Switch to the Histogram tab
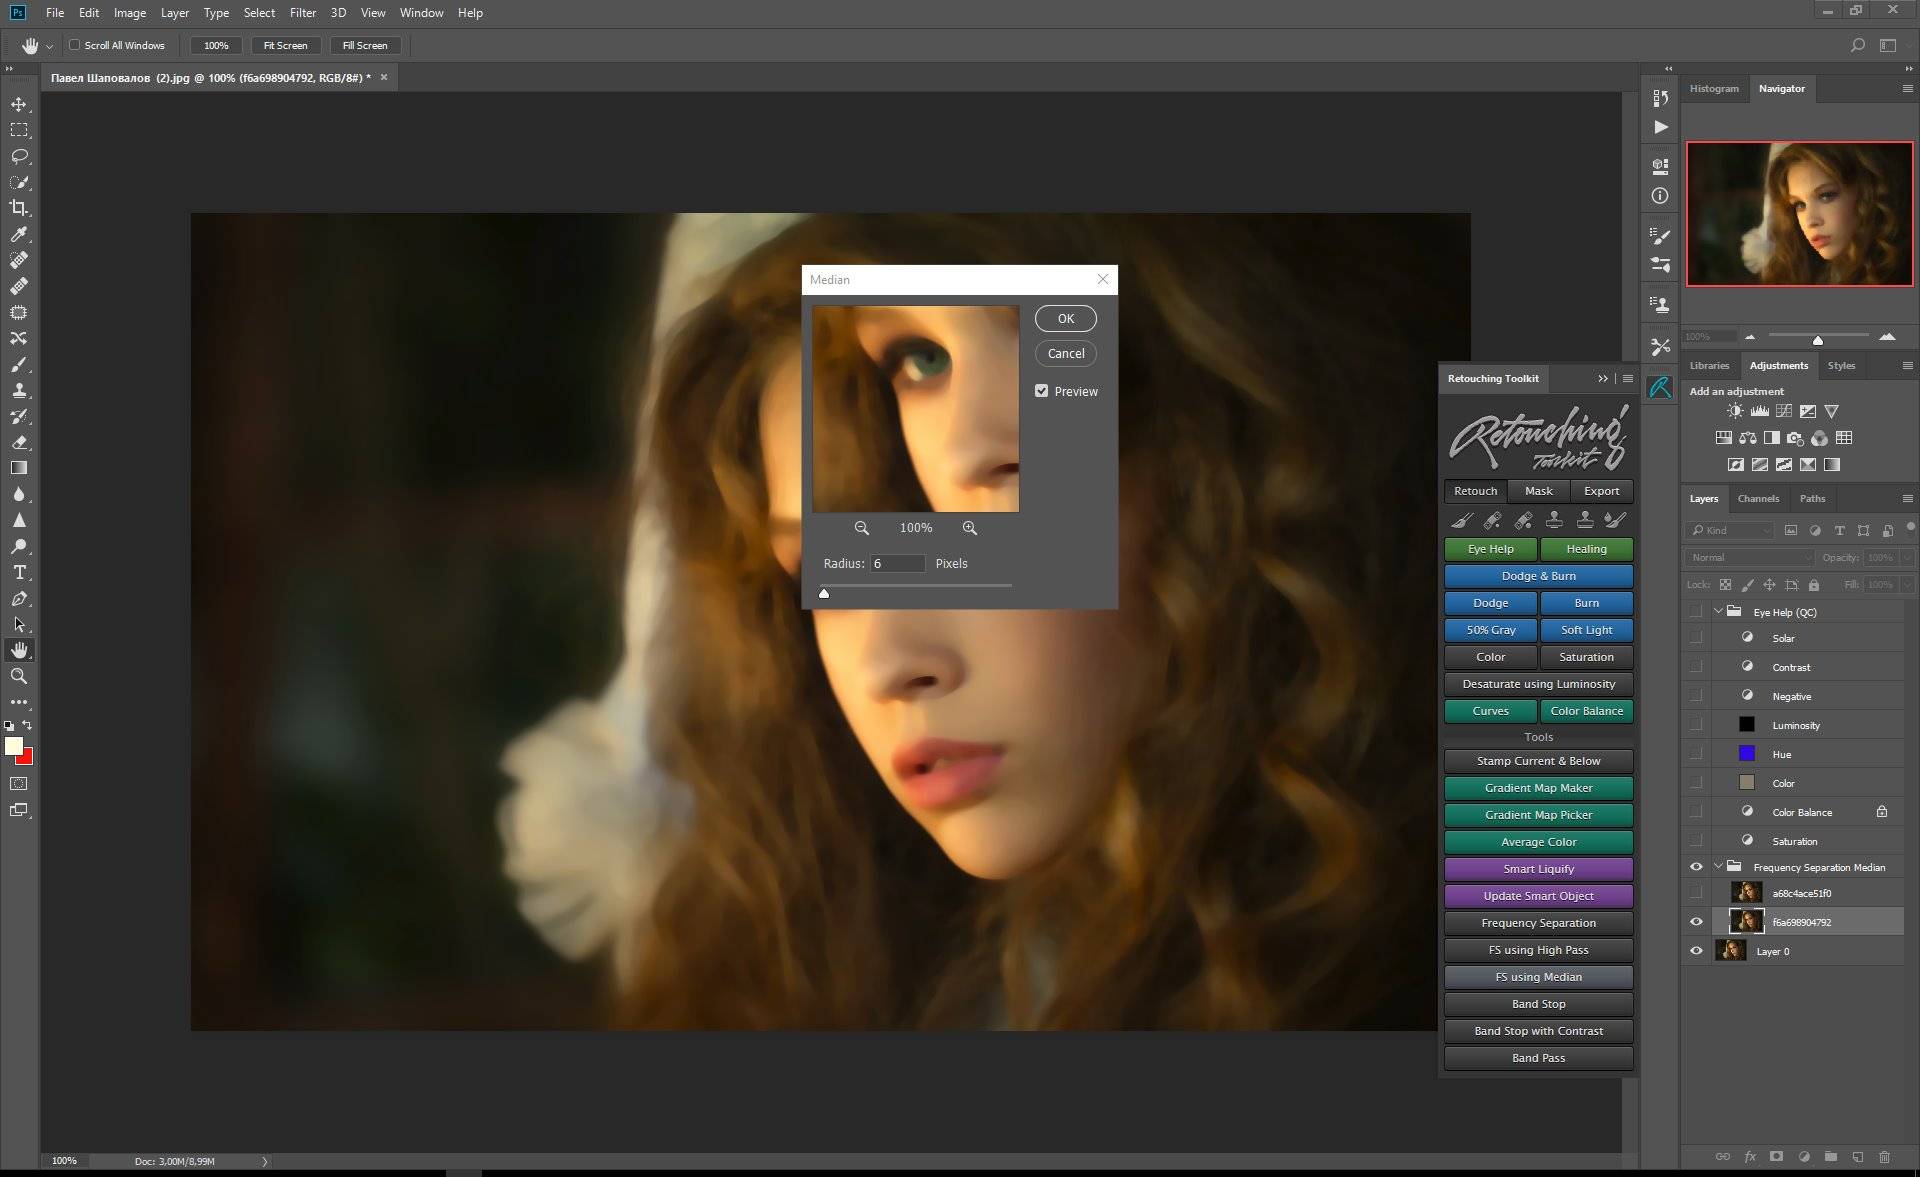 [1714, 88]
